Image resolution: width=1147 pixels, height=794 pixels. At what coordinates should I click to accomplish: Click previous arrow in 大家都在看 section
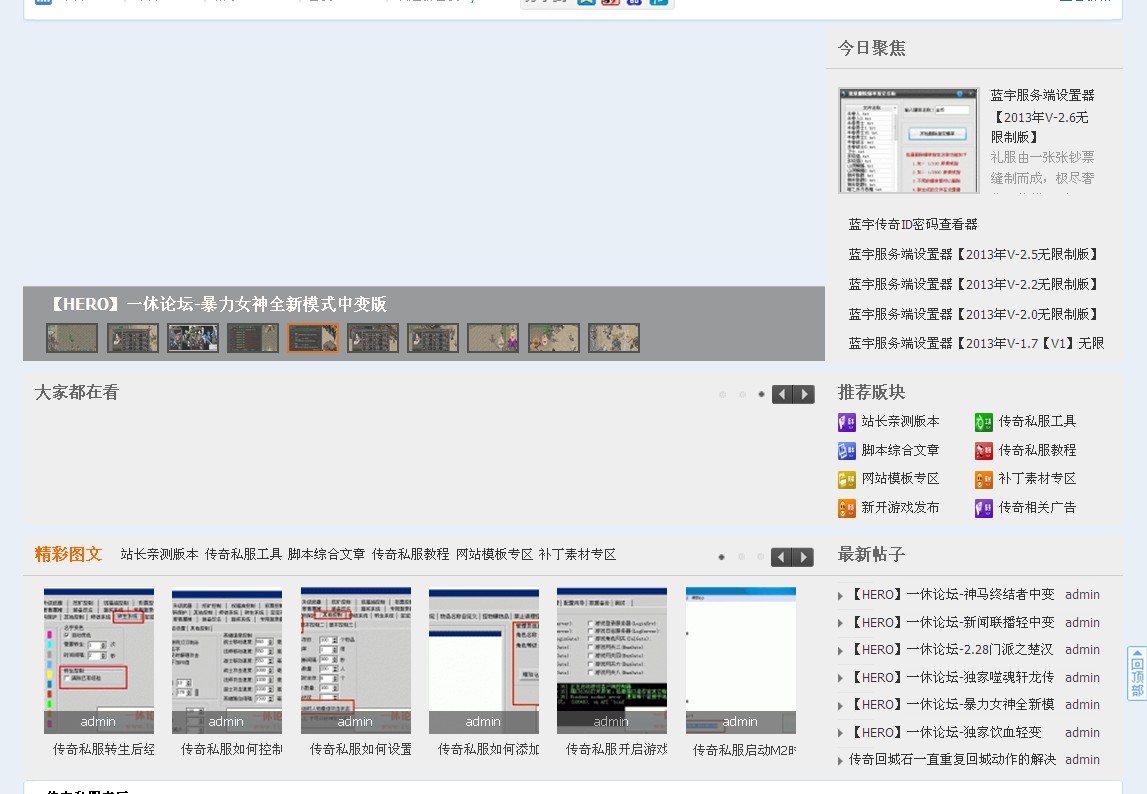(782, 394)
